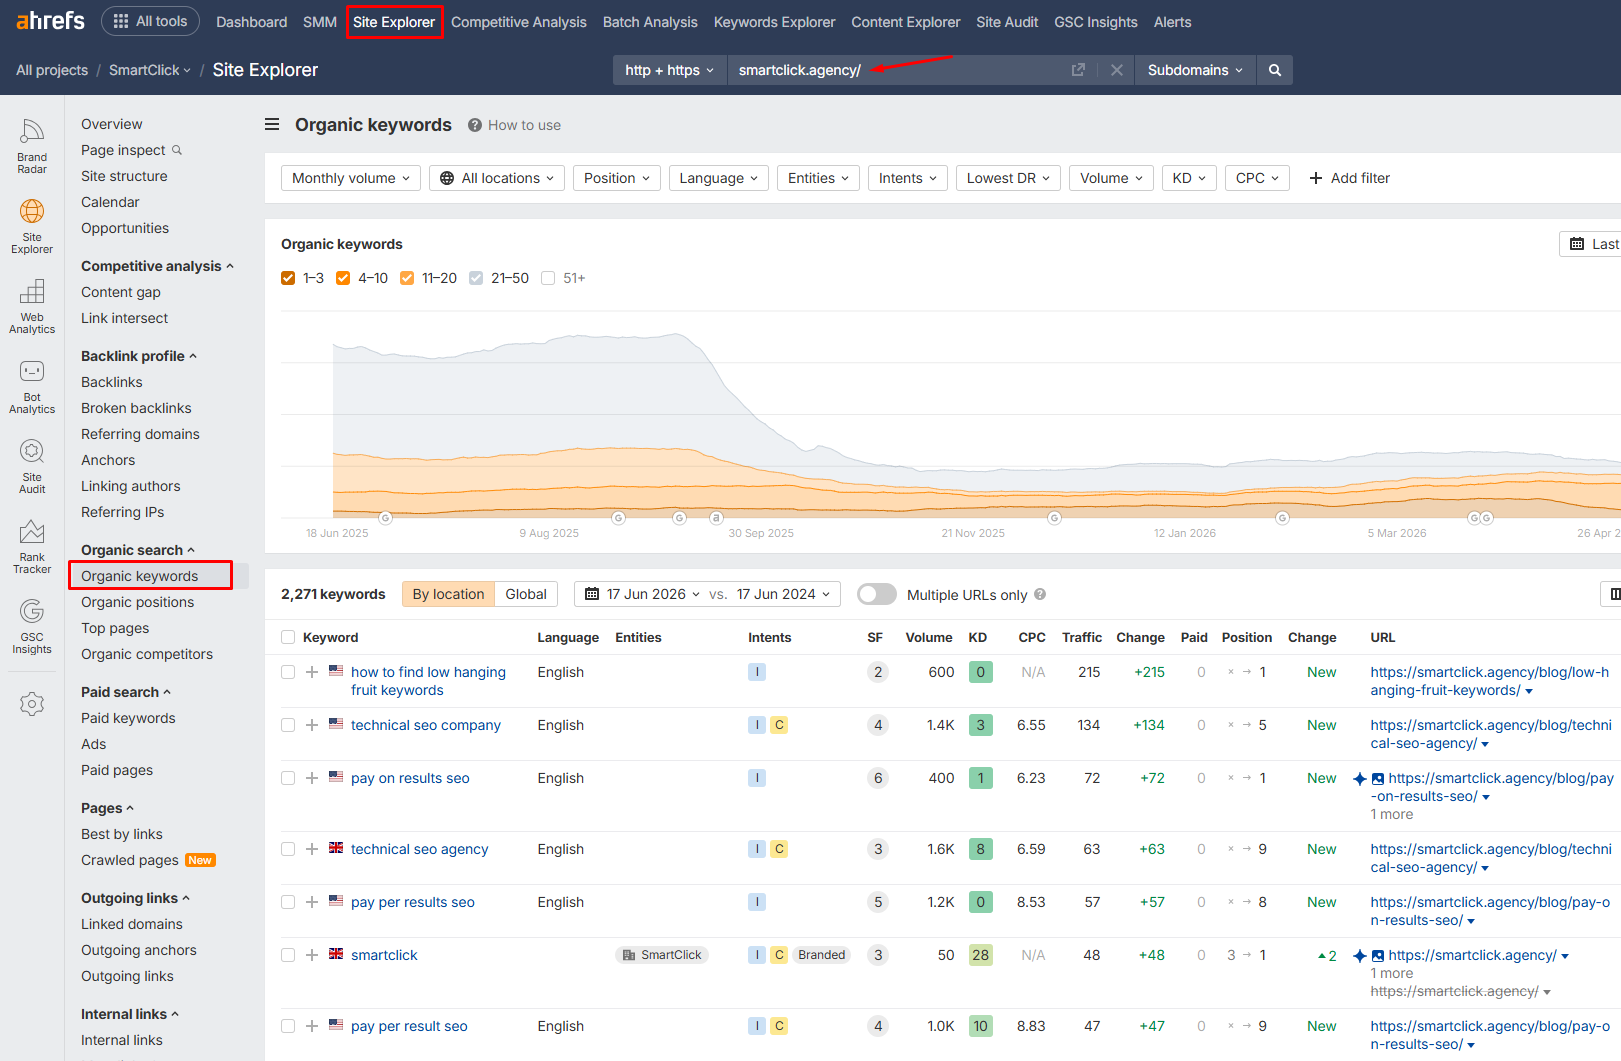1621x1061 pixels.
Task: Open the Dashboard tab
Action: 252,22
